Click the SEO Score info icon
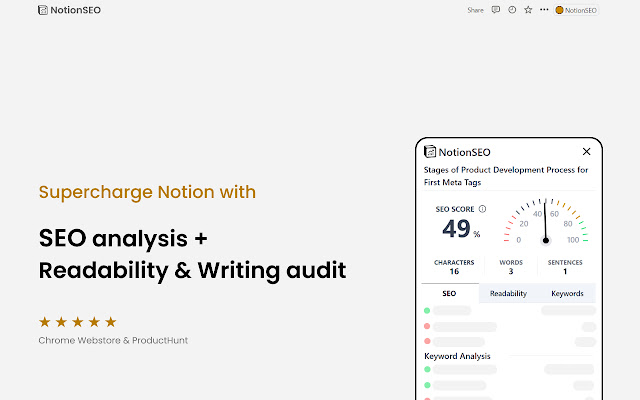 pyautogui.click(x=482, y=209)
